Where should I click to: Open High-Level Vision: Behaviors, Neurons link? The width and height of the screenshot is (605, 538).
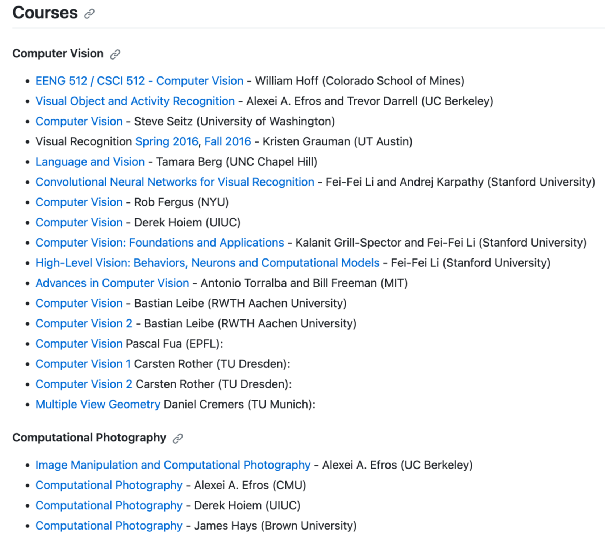pos(207,263)
